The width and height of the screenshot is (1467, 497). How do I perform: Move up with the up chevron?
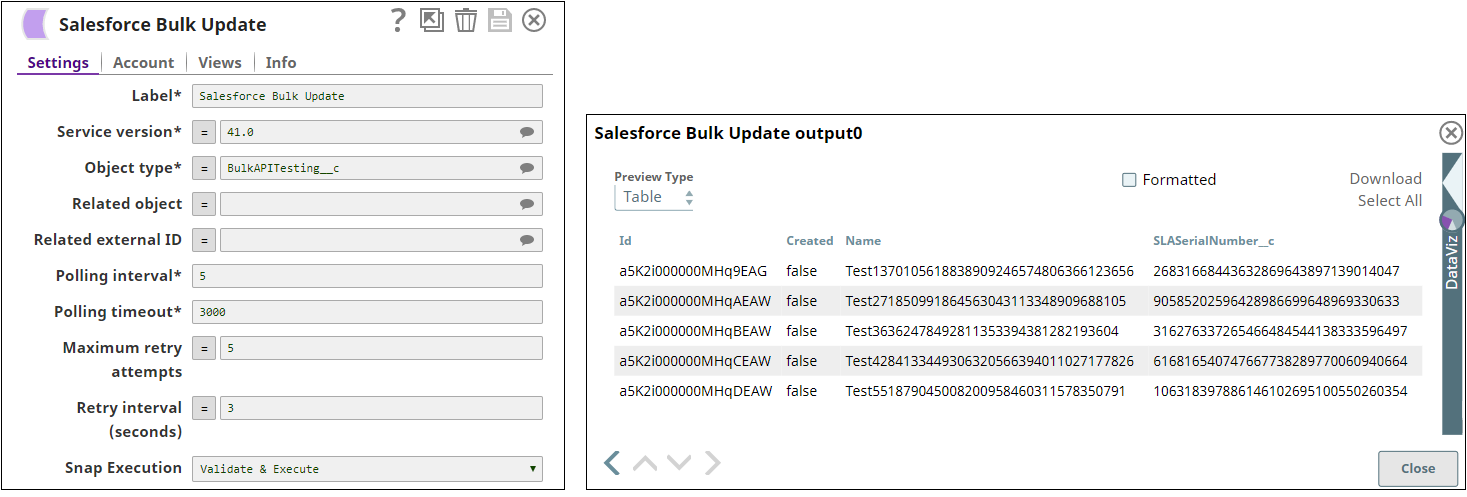click(x=645, y=462)
